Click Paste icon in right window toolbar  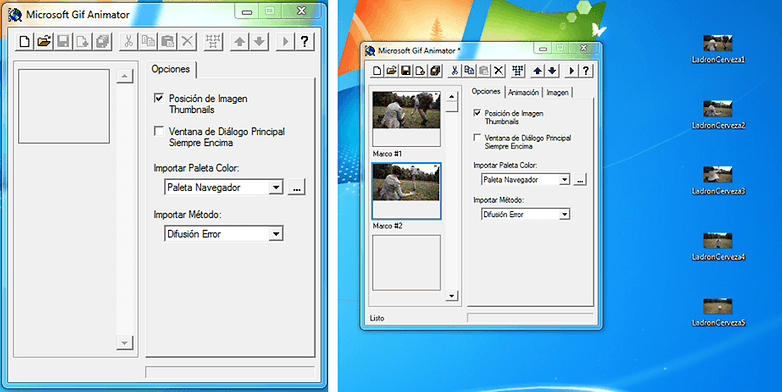pos(484,71)
